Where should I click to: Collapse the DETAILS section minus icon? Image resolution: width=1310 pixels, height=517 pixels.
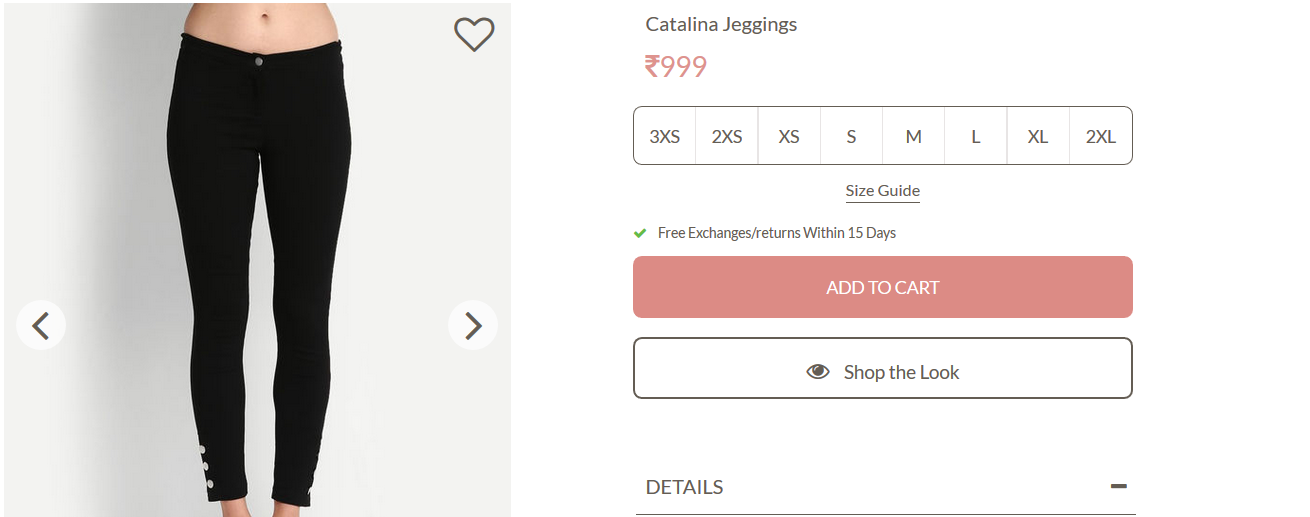1118,487
